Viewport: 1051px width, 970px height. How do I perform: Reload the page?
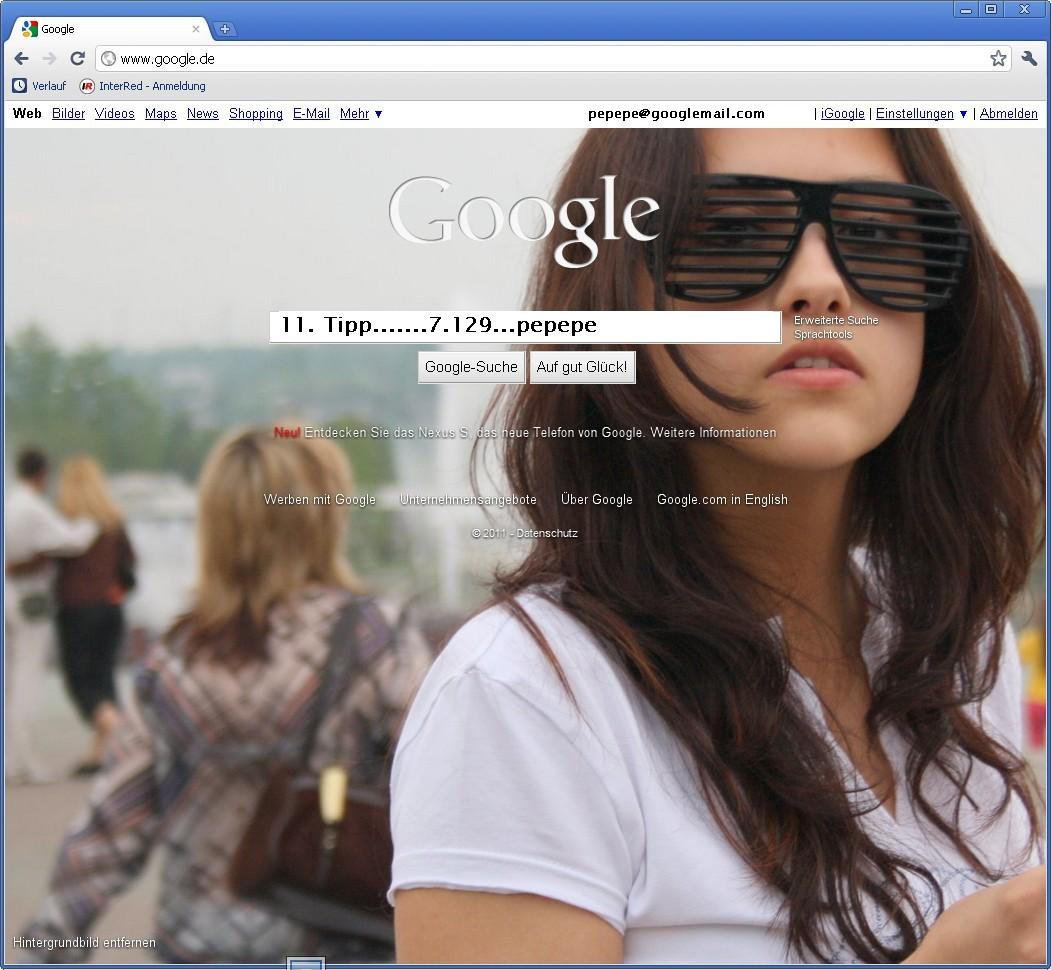(78, 59)
